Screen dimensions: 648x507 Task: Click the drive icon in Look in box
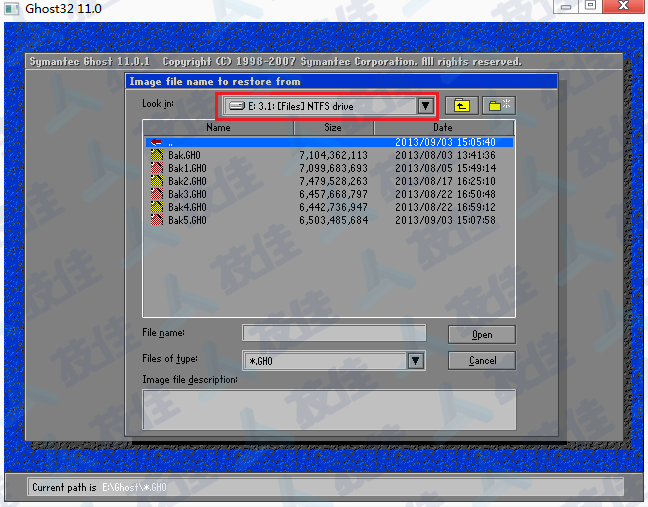pyautogui.click(x=237, y=106)
